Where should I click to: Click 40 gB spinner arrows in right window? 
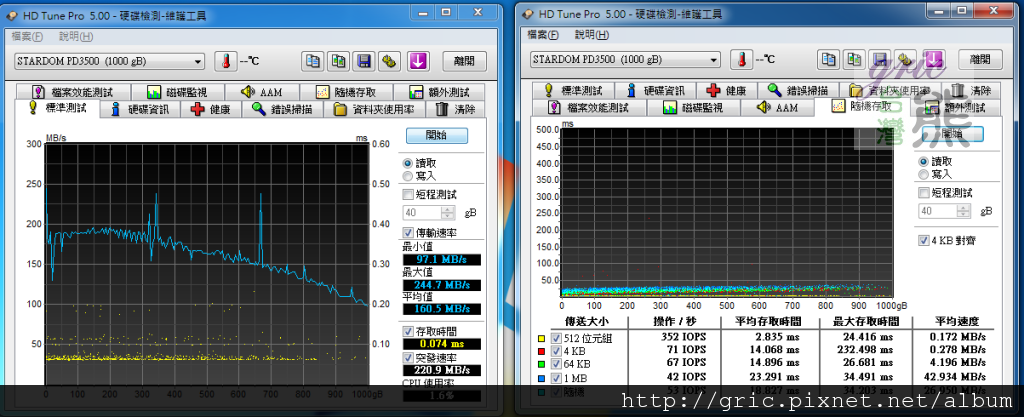click(963, 211)
